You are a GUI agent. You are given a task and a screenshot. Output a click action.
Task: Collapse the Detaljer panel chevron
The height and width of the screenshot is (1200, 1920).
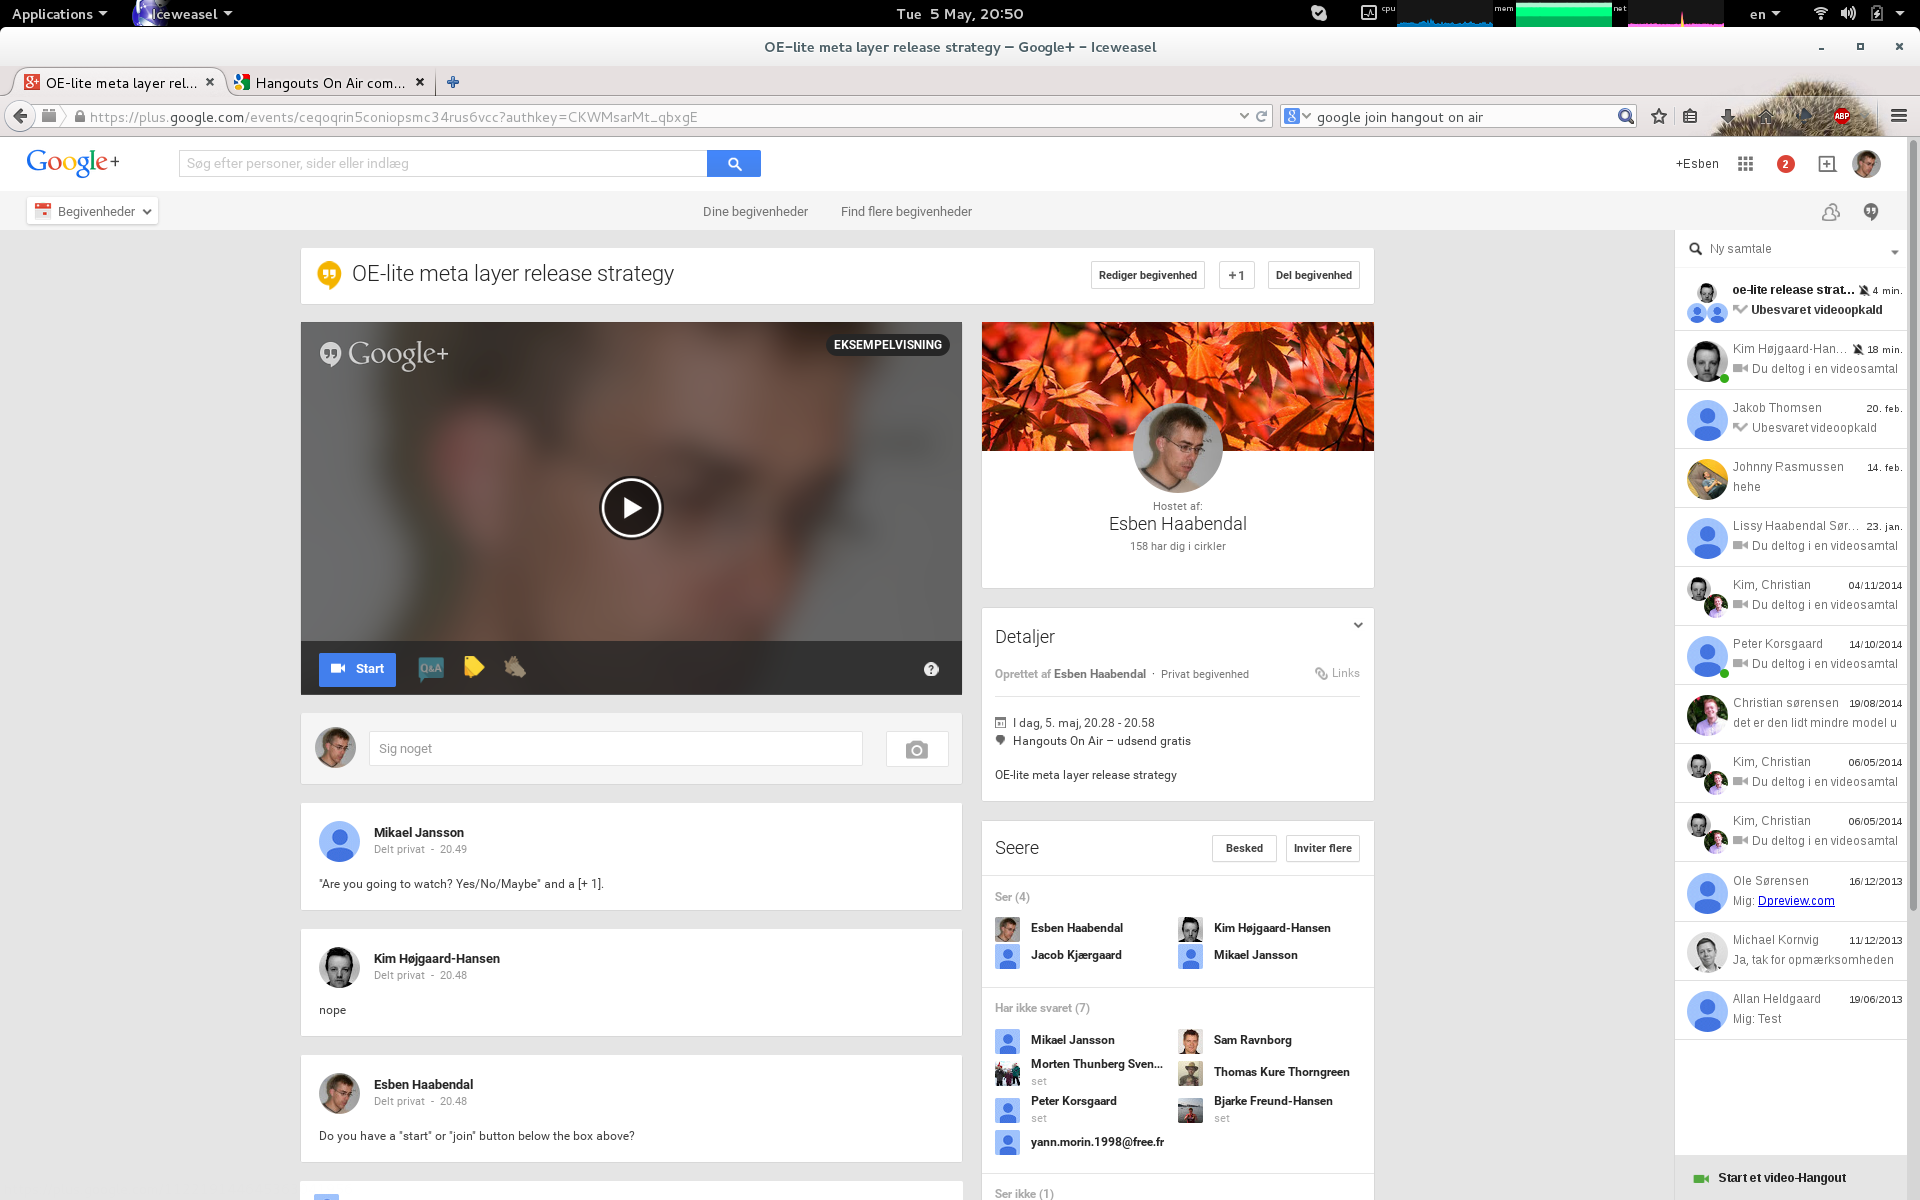(1358, 625)
